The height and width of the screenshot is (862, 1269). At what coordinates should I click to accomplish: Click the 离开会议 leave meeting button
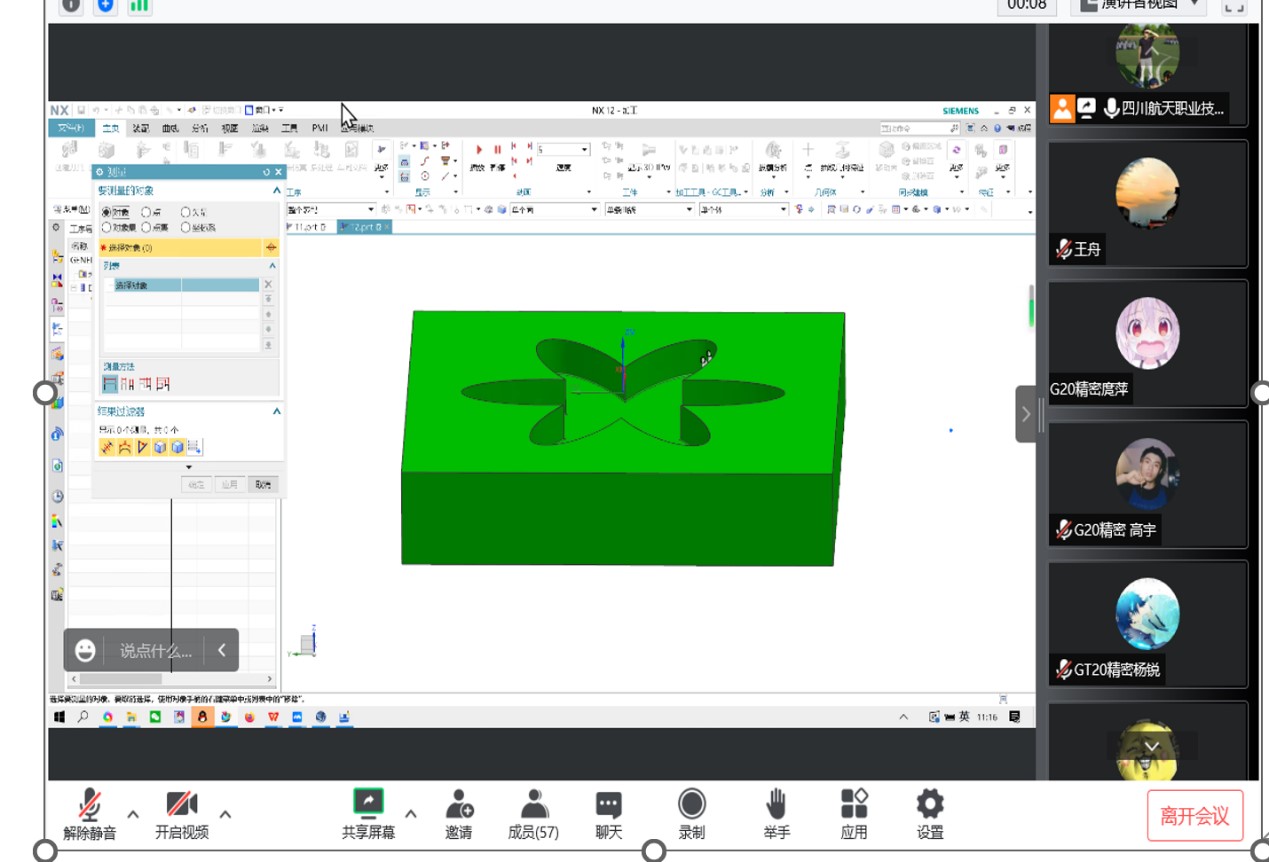coord(1194,816)
